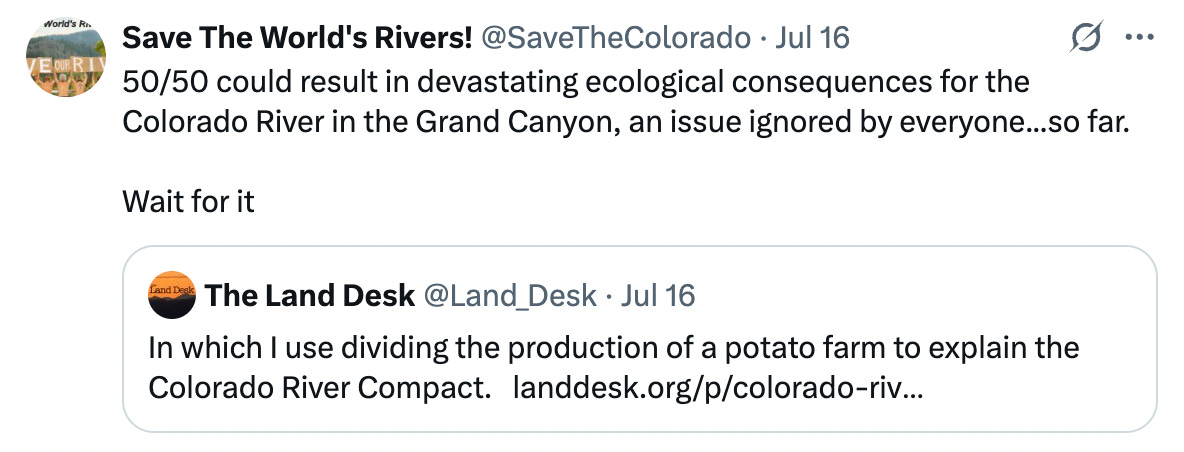Viewport: 1184px width, 452px height.
Task: Follow the landdesk.org/p/colorado-riv… link
Action: (718, 388)
